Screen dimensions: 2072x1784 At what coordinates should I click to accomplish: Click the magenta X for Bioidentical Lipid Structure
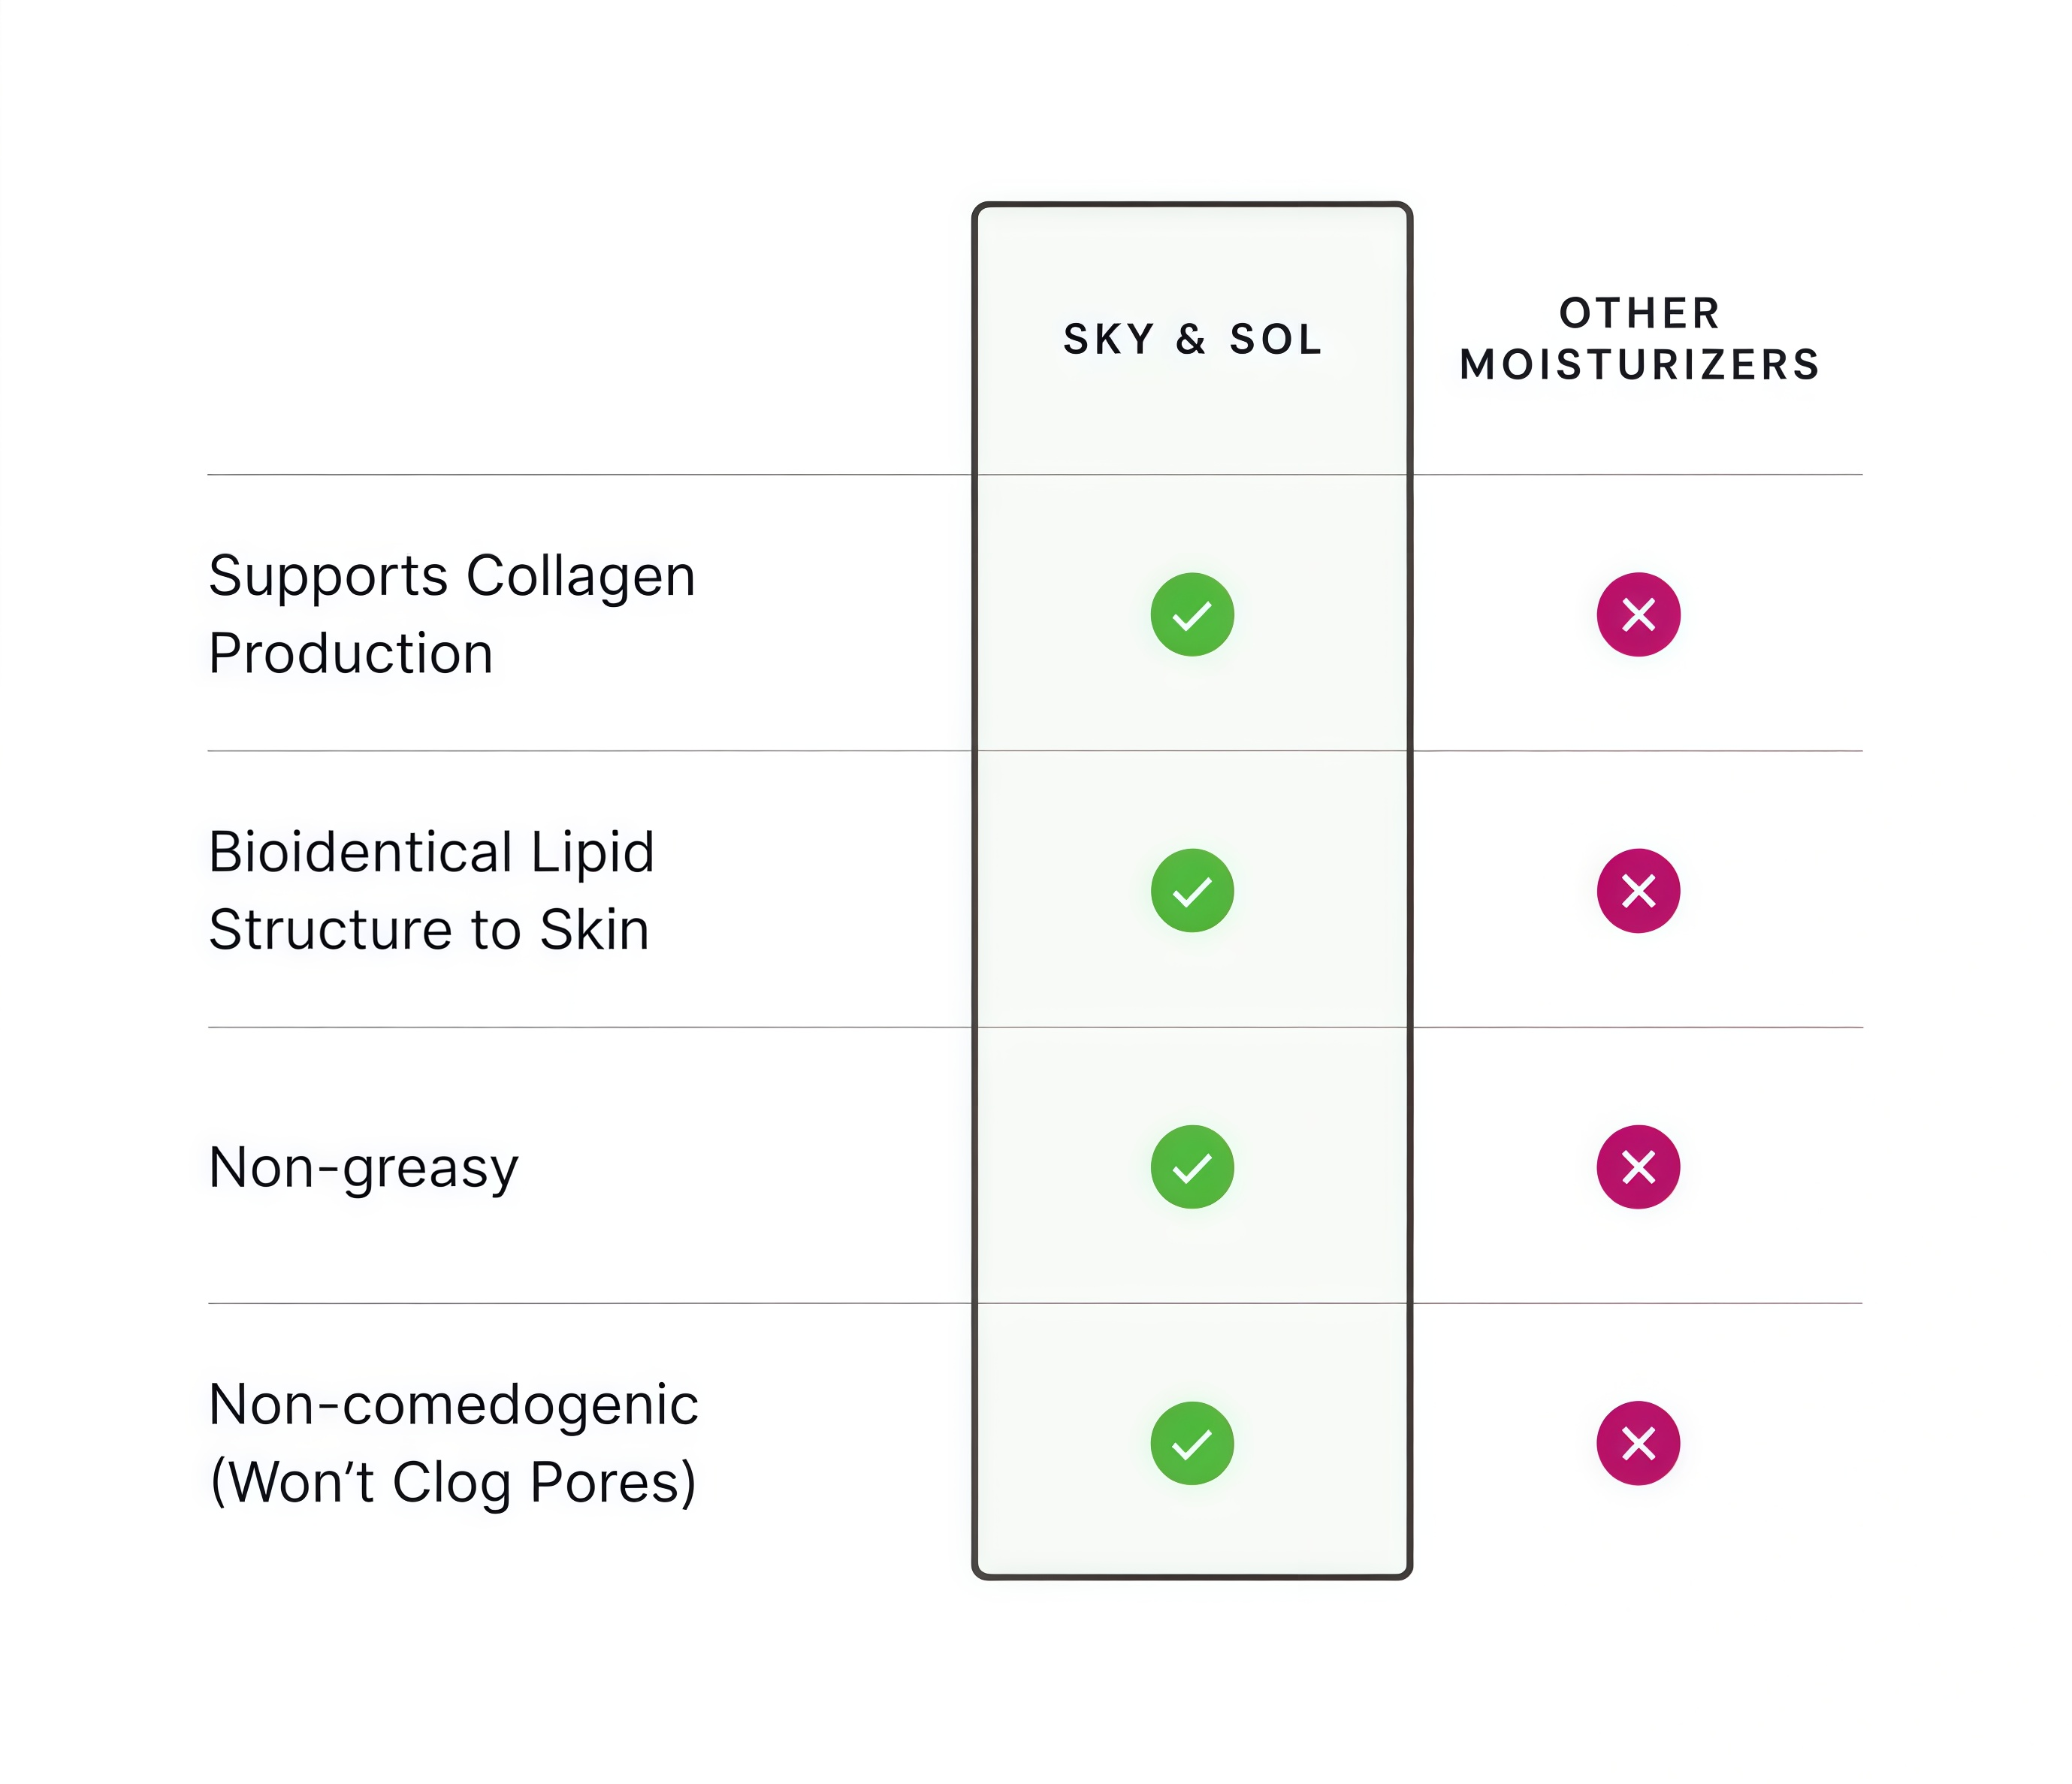[1638, 890]
